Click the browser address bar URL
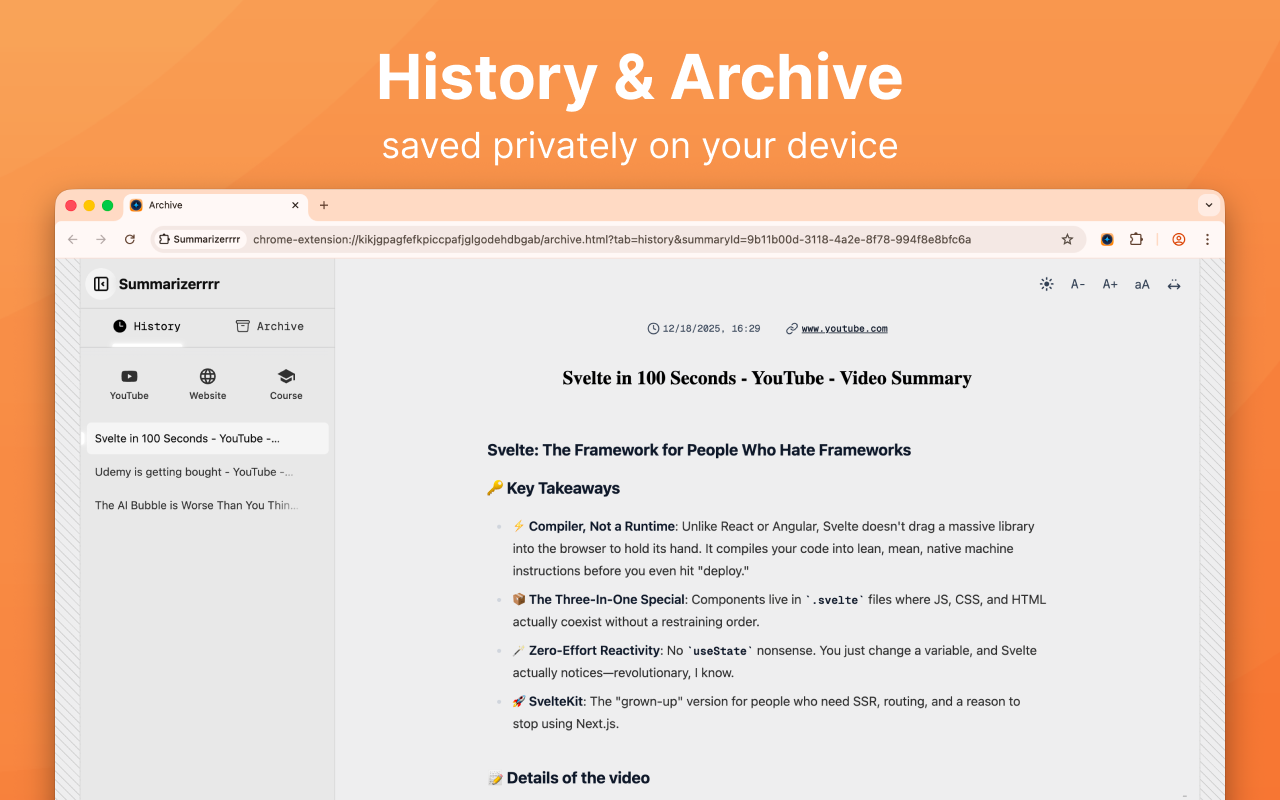 pyautogui.click(x=611, y=239)
